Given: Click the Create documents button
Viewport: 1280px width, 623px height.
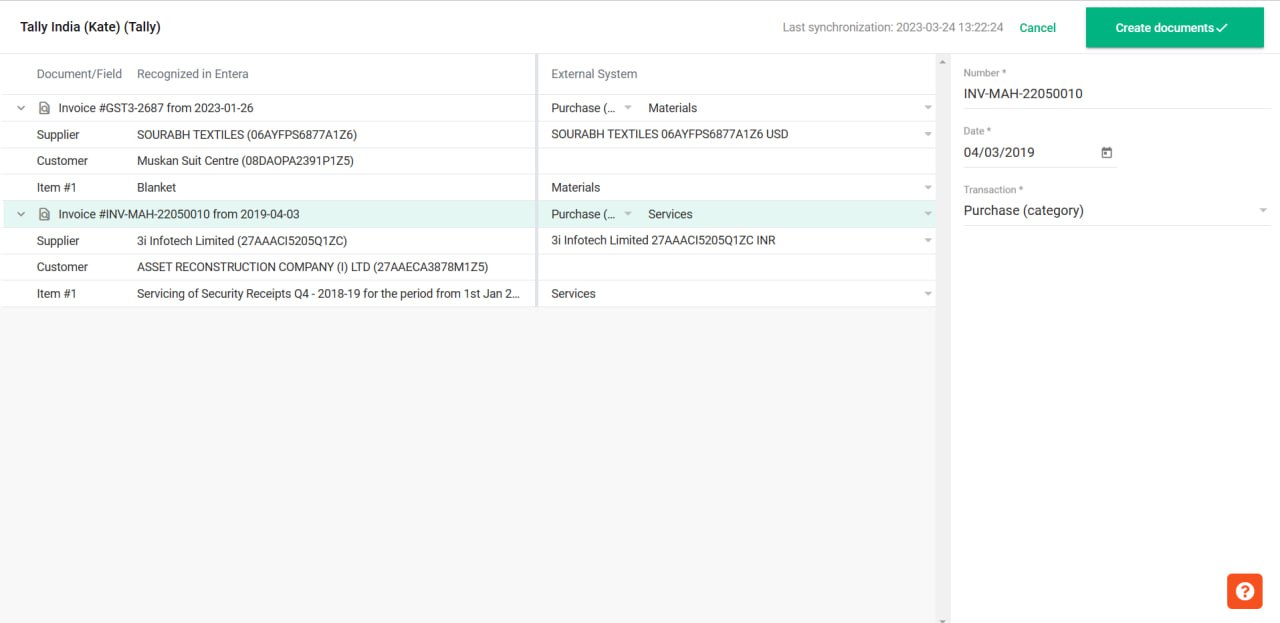Looking at the screenshot, I should [1174, 28].
